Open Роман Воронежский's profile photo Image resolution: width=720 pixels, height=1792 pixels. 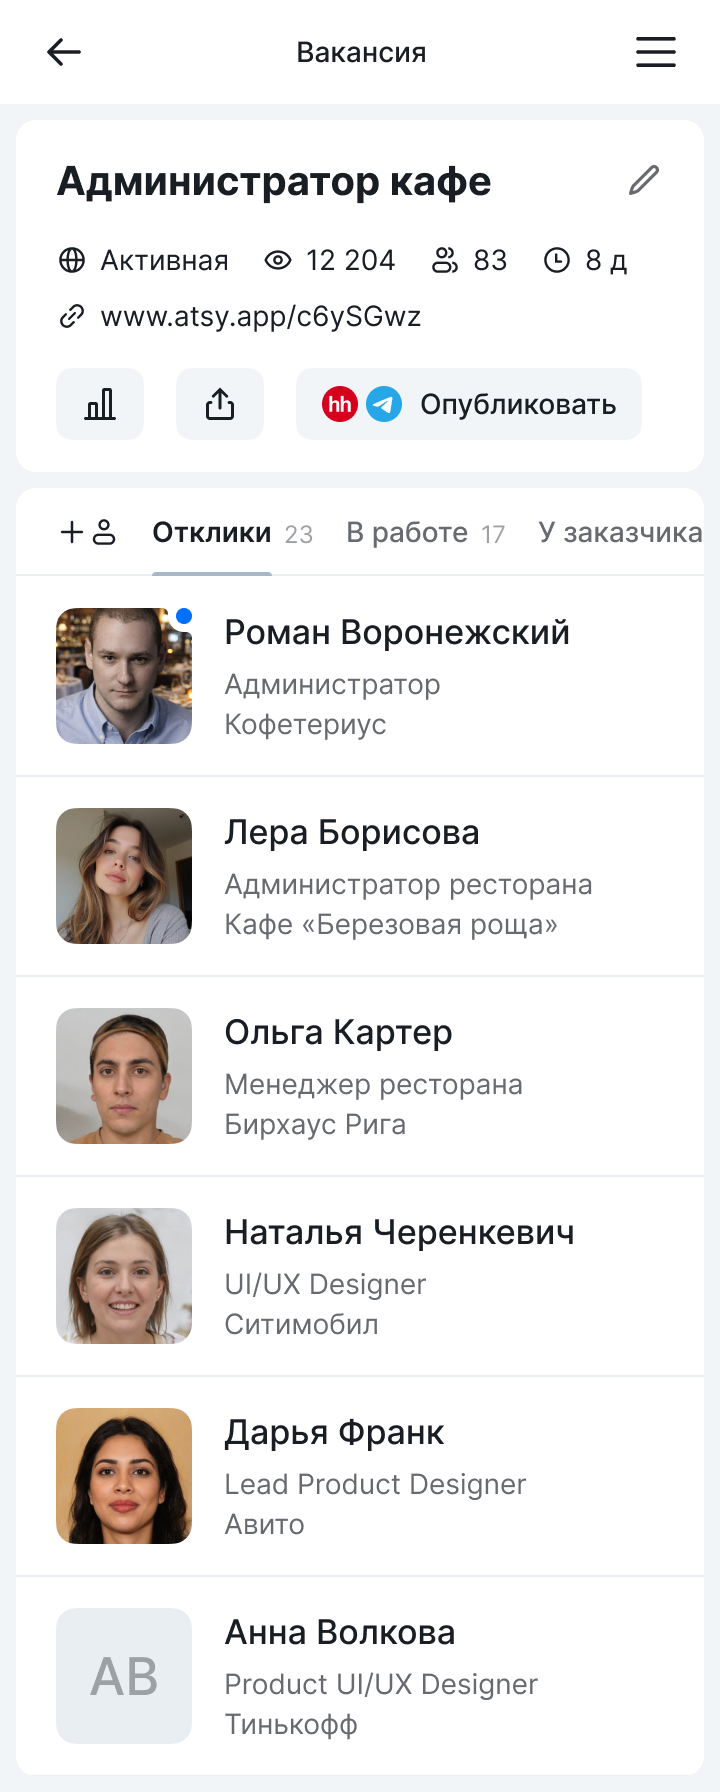(124, 676)
